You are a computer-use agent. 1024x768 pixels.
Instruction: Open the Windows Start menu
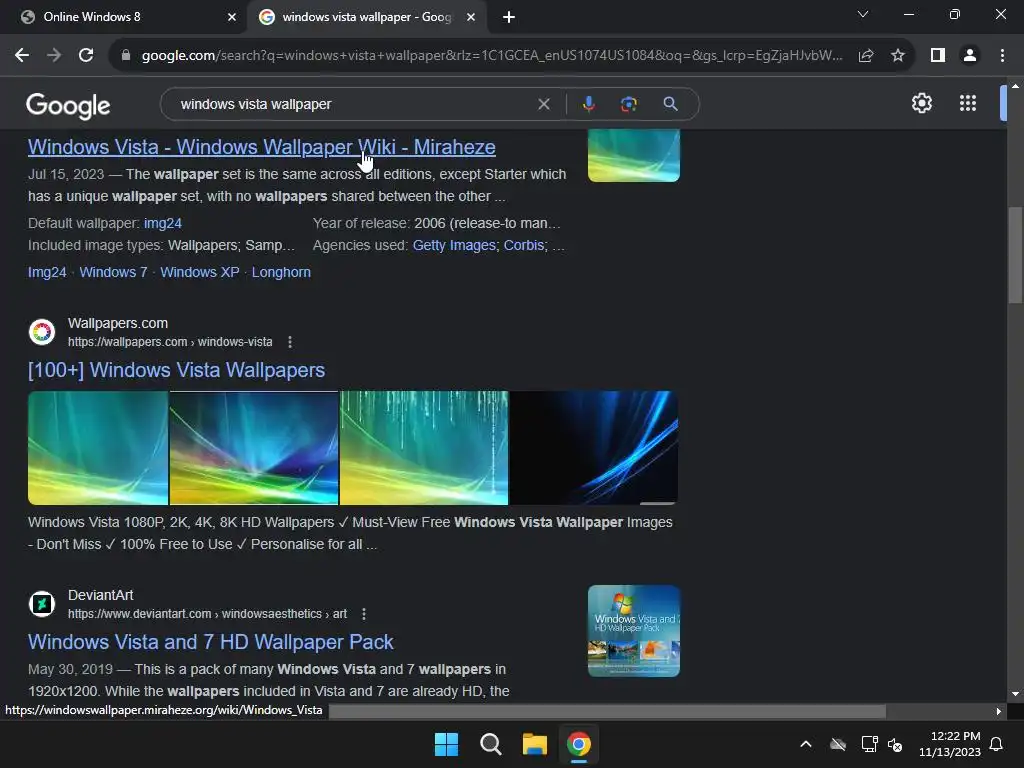coord(447,744)
